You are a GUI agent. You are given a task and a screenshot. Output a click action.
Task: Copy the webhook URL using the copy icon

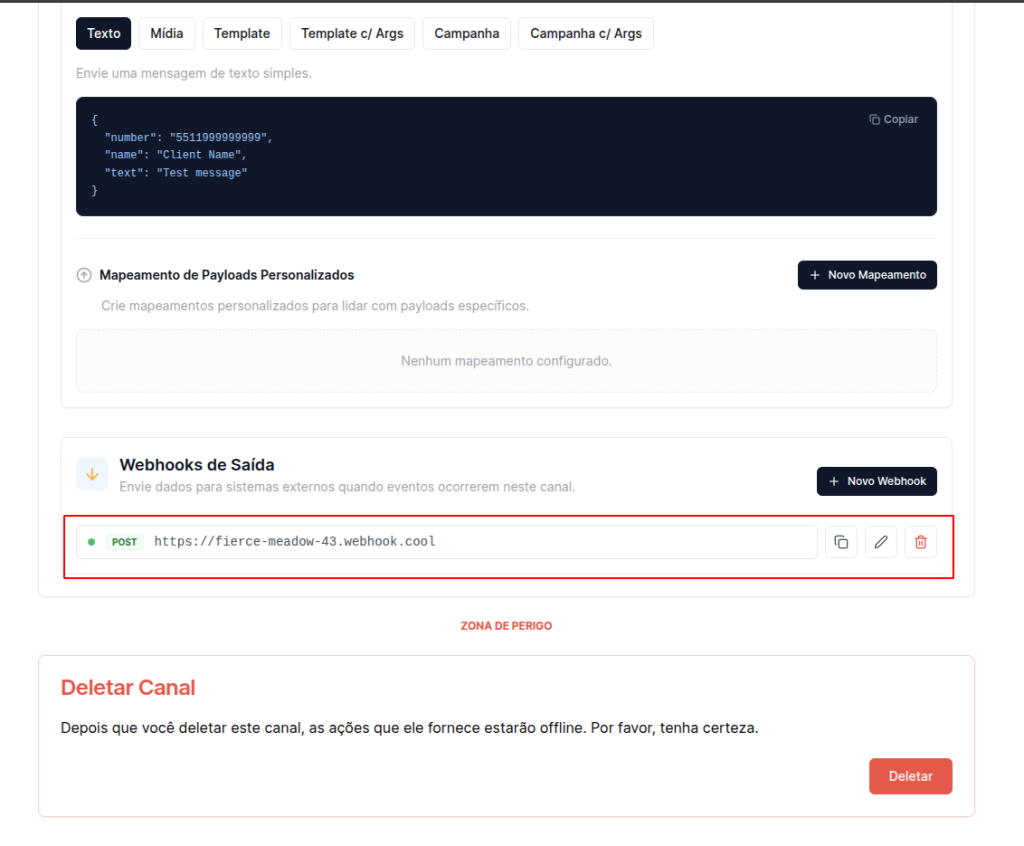(841, 542)
